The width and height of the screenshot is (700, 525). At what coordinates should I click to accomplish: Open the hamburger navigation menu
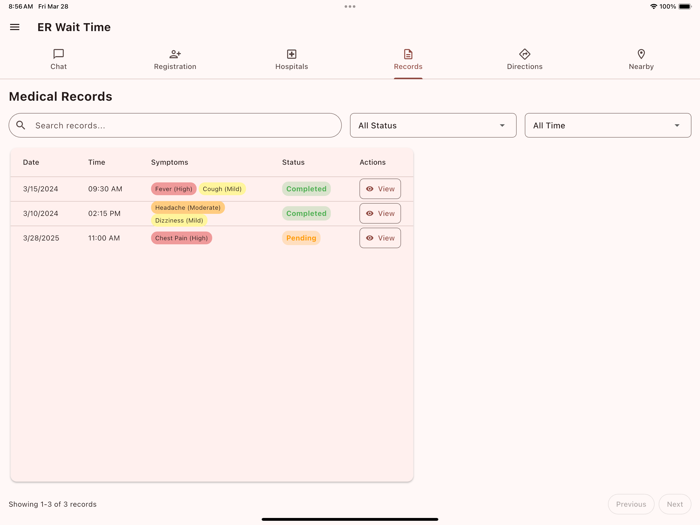[x=15, y=27]
